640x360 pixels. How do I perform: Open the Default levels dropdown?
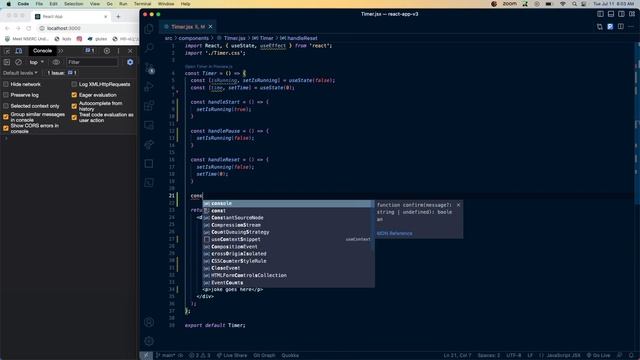click(x=20, y=73)
